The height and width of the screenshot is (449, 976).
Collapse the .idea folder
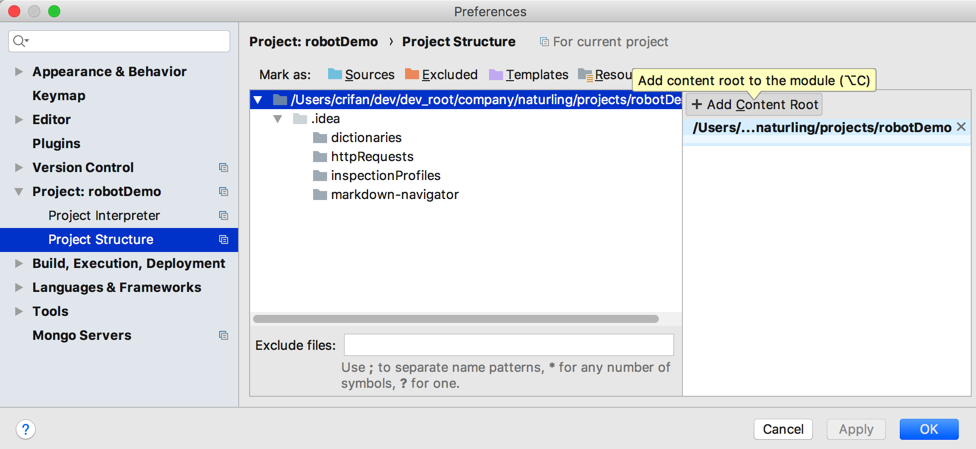(278, 119)
